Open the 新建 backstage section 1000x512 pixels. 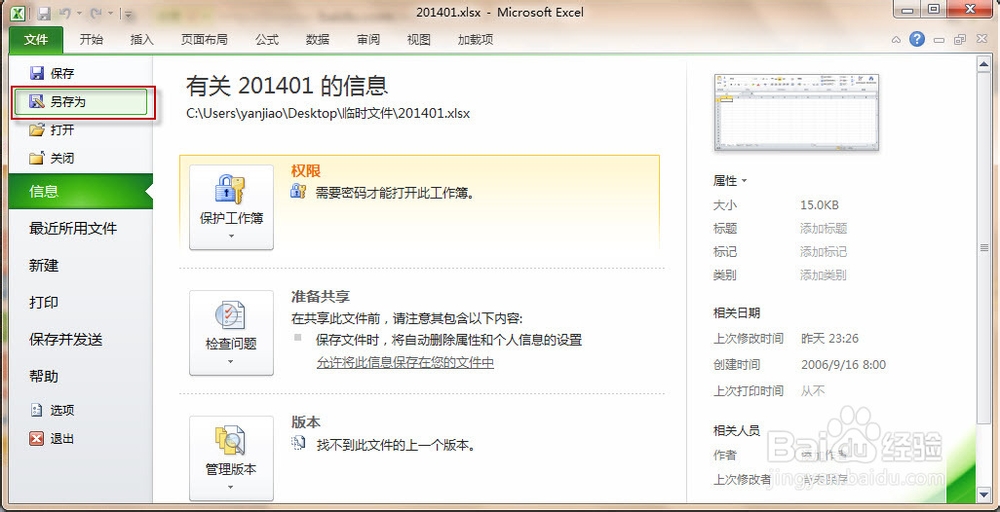pos(44,265)
